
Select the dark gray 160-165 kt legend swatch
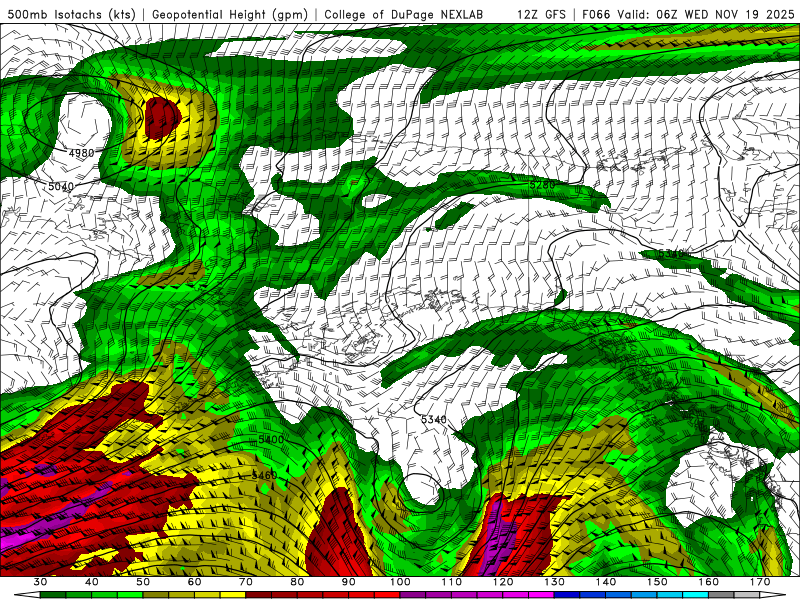(722, 595)
